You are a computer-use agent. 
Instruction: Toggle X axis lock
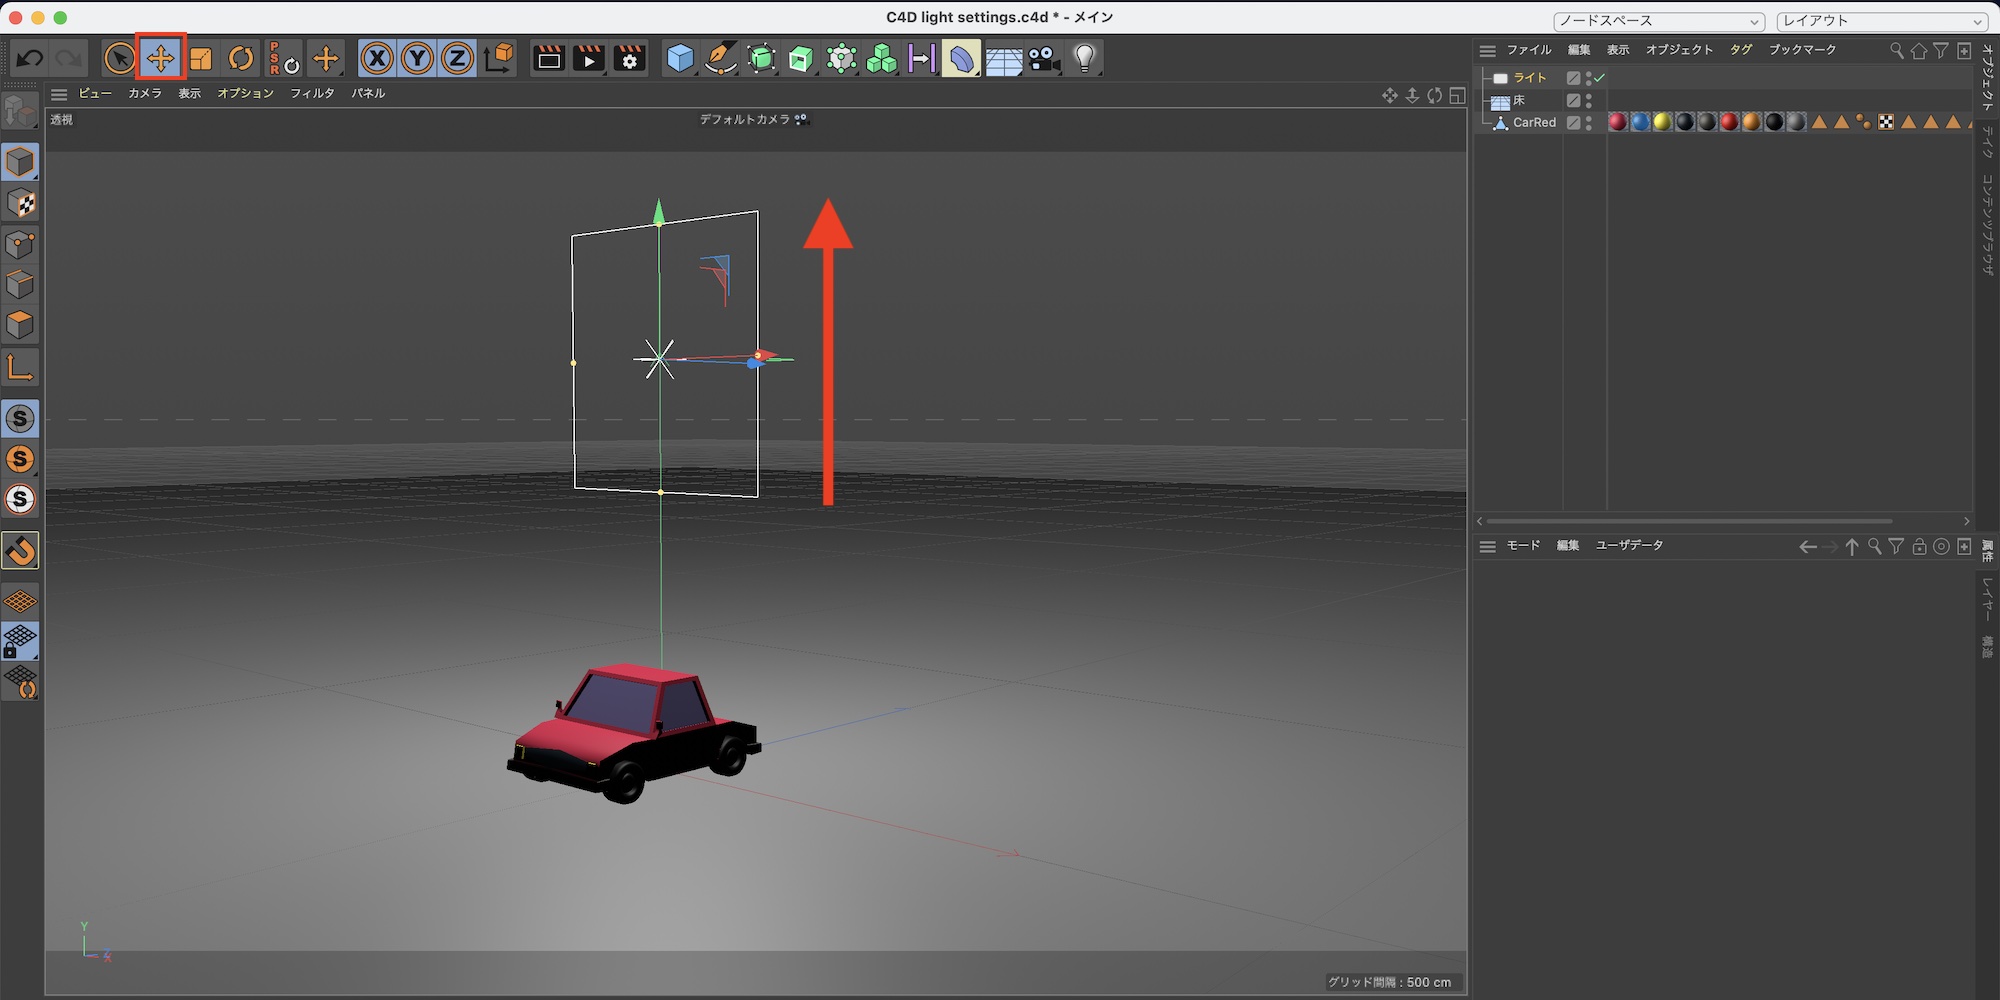click(377, 59)
